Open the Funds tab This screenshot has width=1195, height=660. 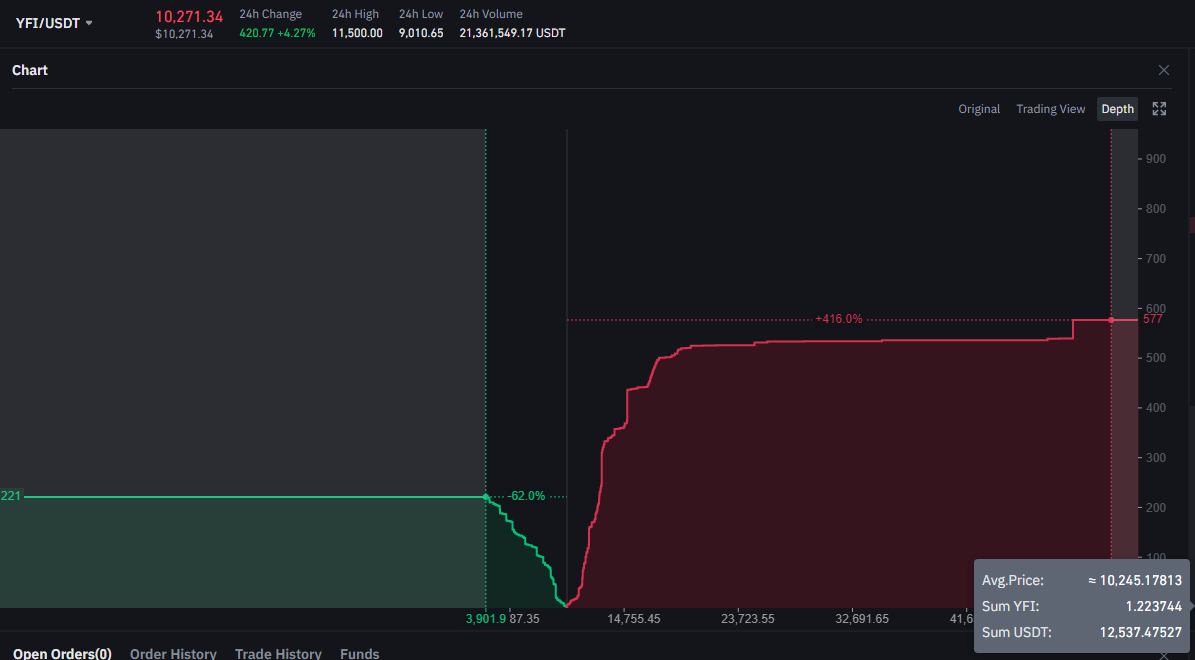[359, 653]
